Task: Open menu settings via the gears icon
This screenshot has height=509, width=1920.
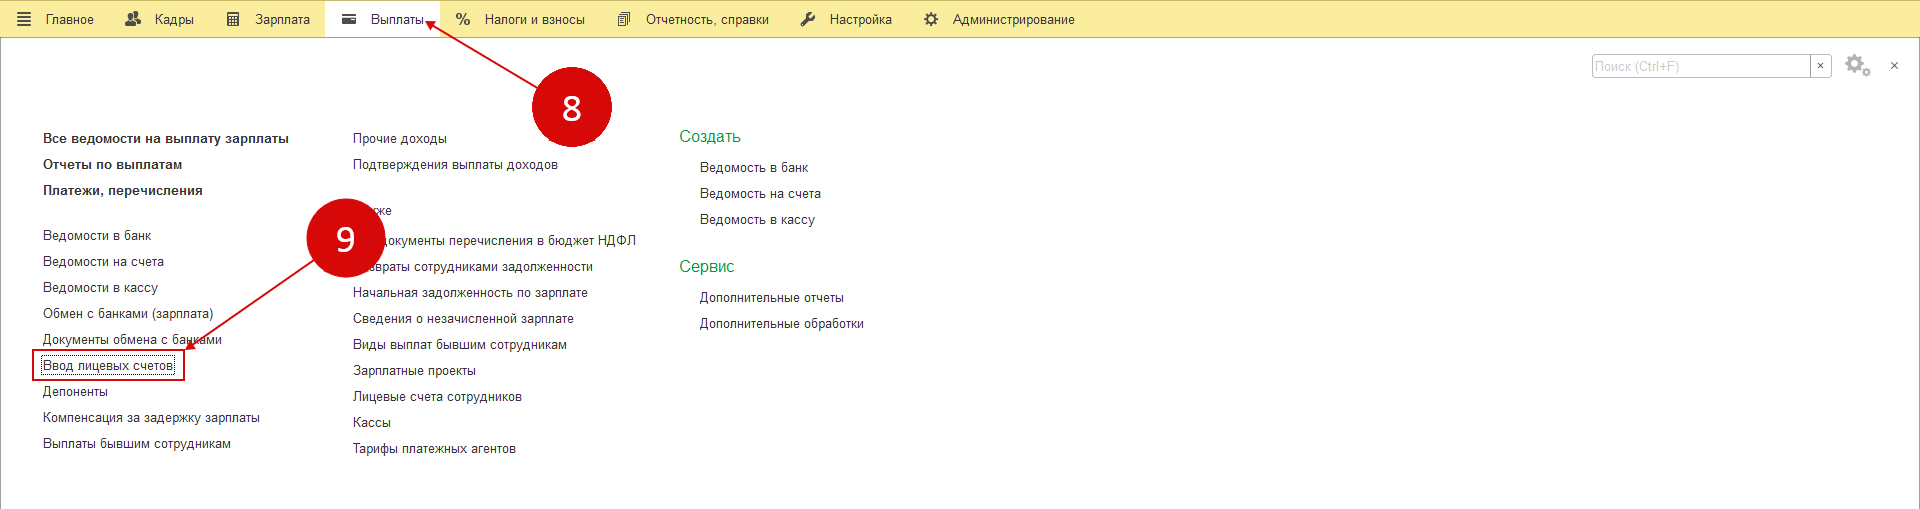Action: 1857,66
